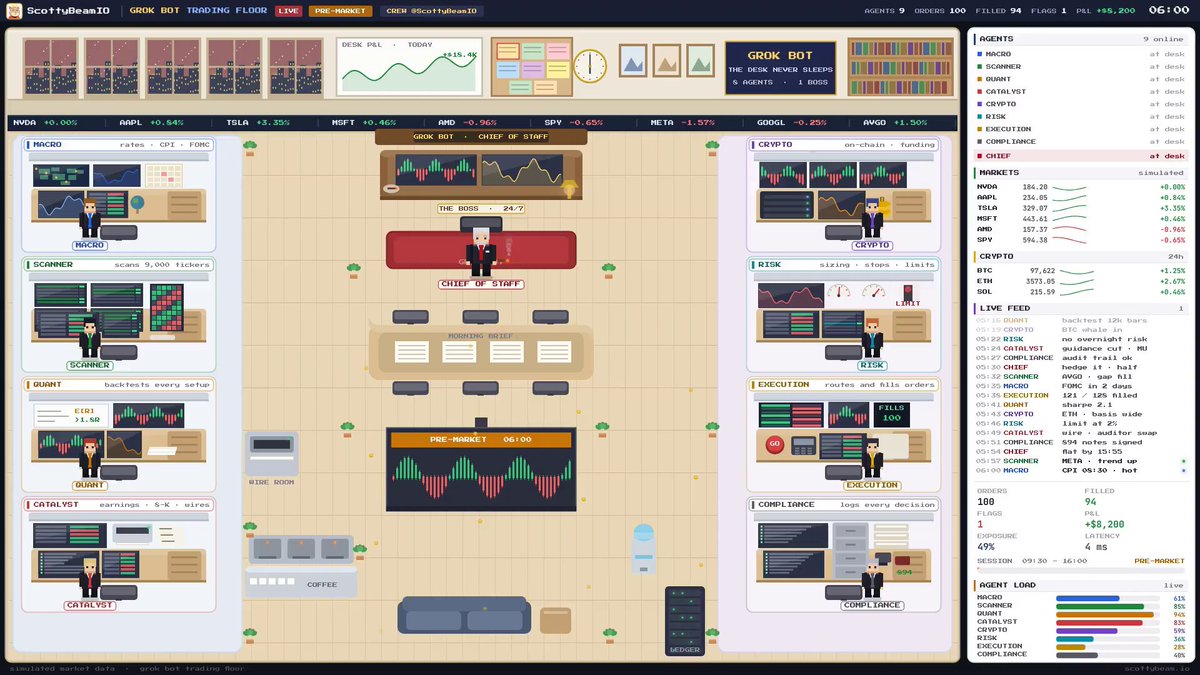
Task: Select the Execution agent character
Action: point(872,459)
